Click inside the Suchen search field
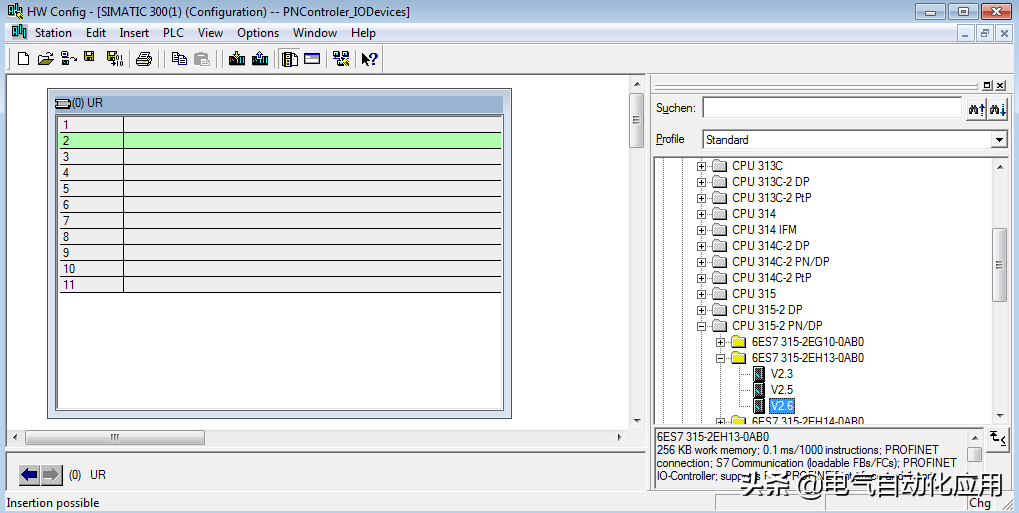 click(832, 108)
